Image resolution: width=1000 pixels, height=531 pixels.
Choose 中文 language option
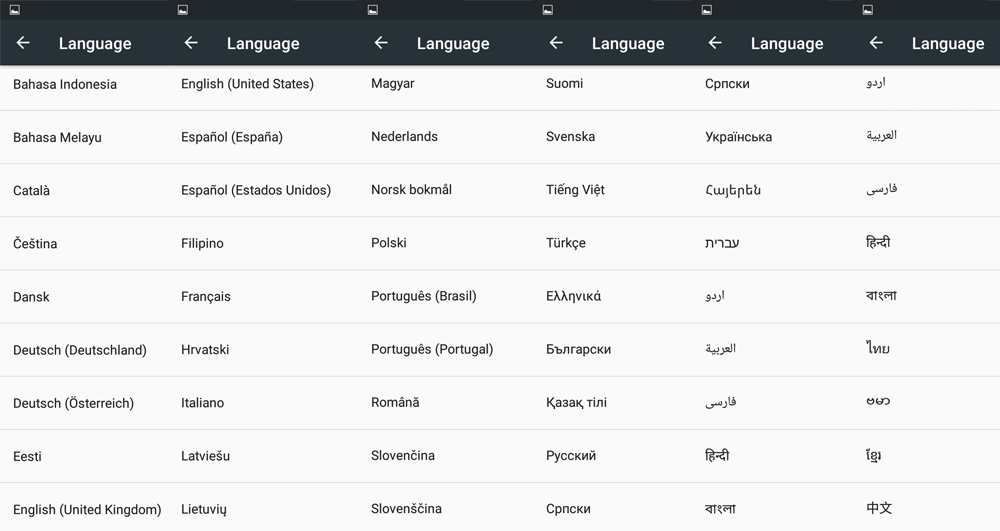(879, 509)
